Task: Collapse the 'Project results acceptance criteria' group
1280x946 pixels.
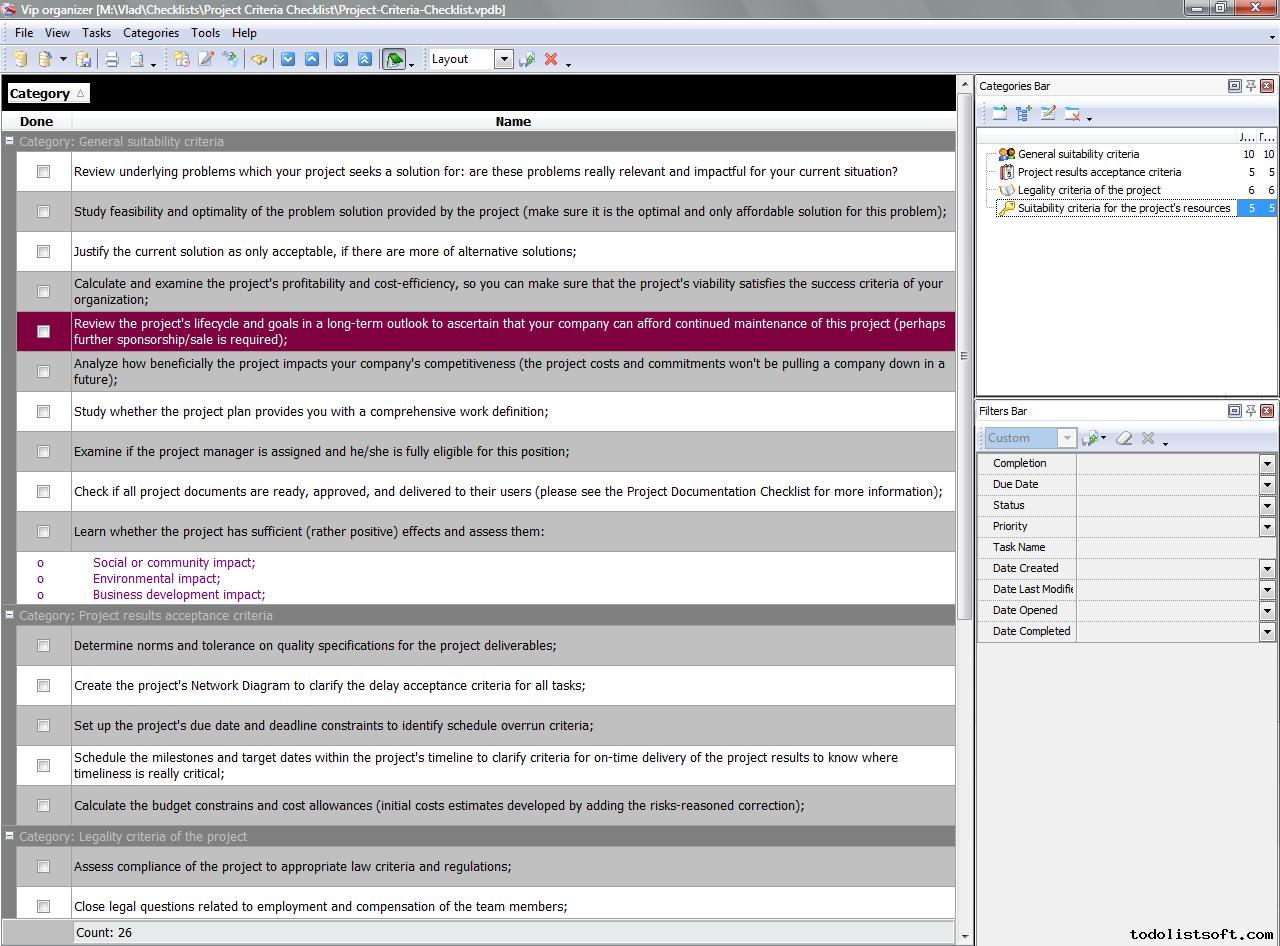Action: (x=9, y=616)
